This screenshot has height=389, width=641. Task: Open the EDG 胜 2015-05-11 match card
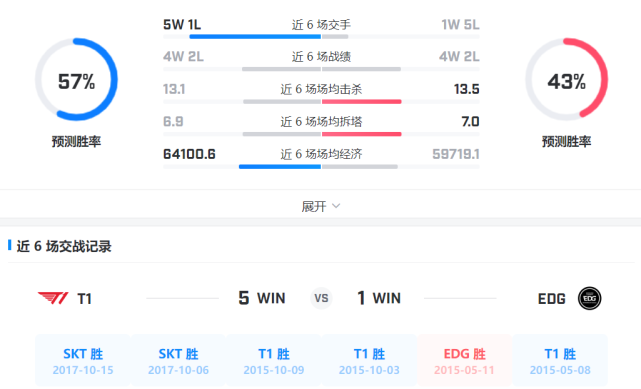(464, 361)
